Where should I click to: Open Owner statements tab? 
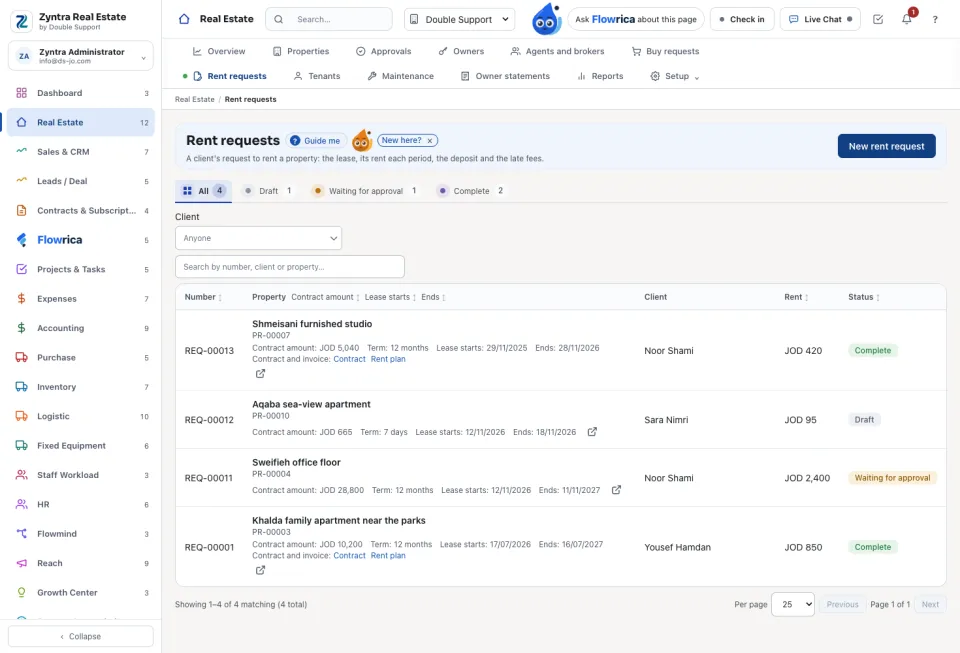pyautogui.click(x=505, y=76)
